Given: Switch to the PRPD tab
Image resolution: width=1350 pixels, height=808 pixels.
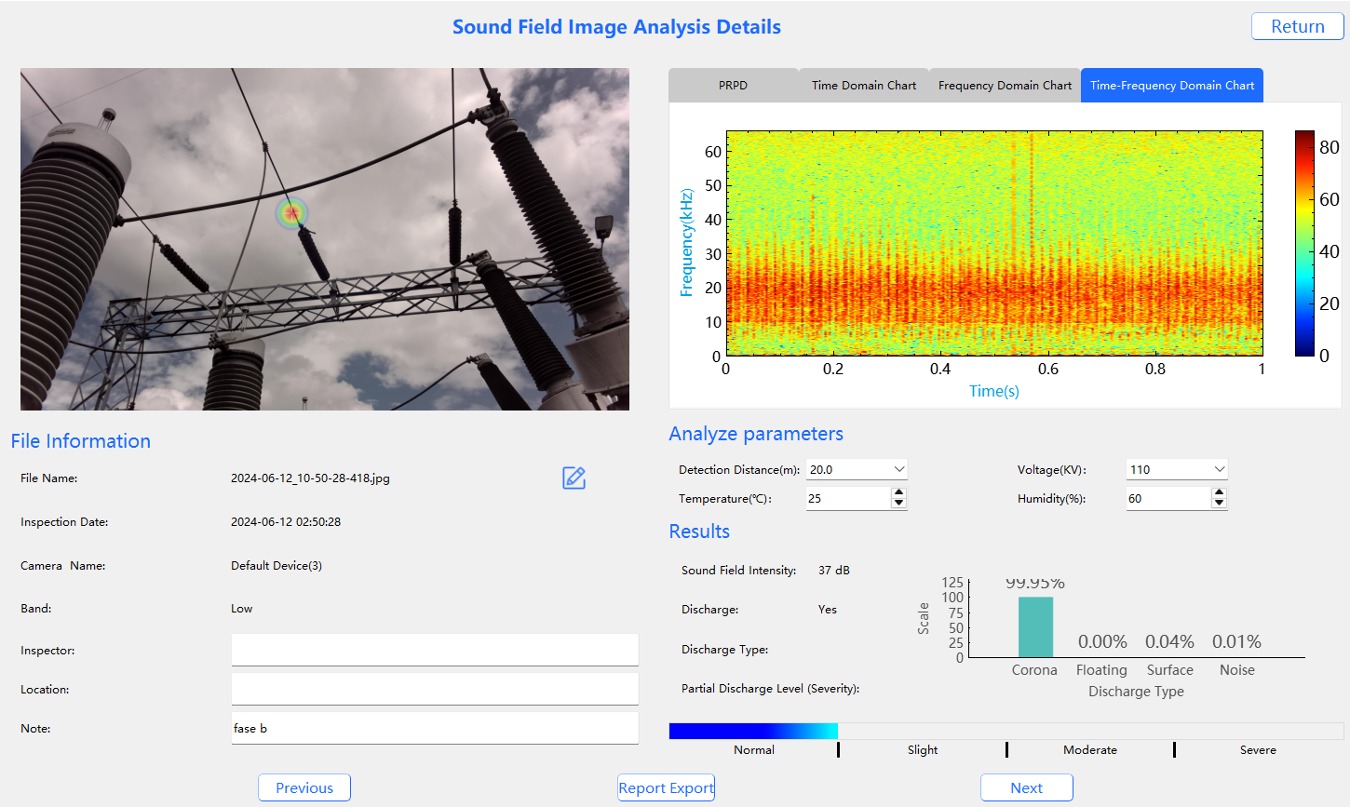Looking at the screenshot, I should point(733,85).
